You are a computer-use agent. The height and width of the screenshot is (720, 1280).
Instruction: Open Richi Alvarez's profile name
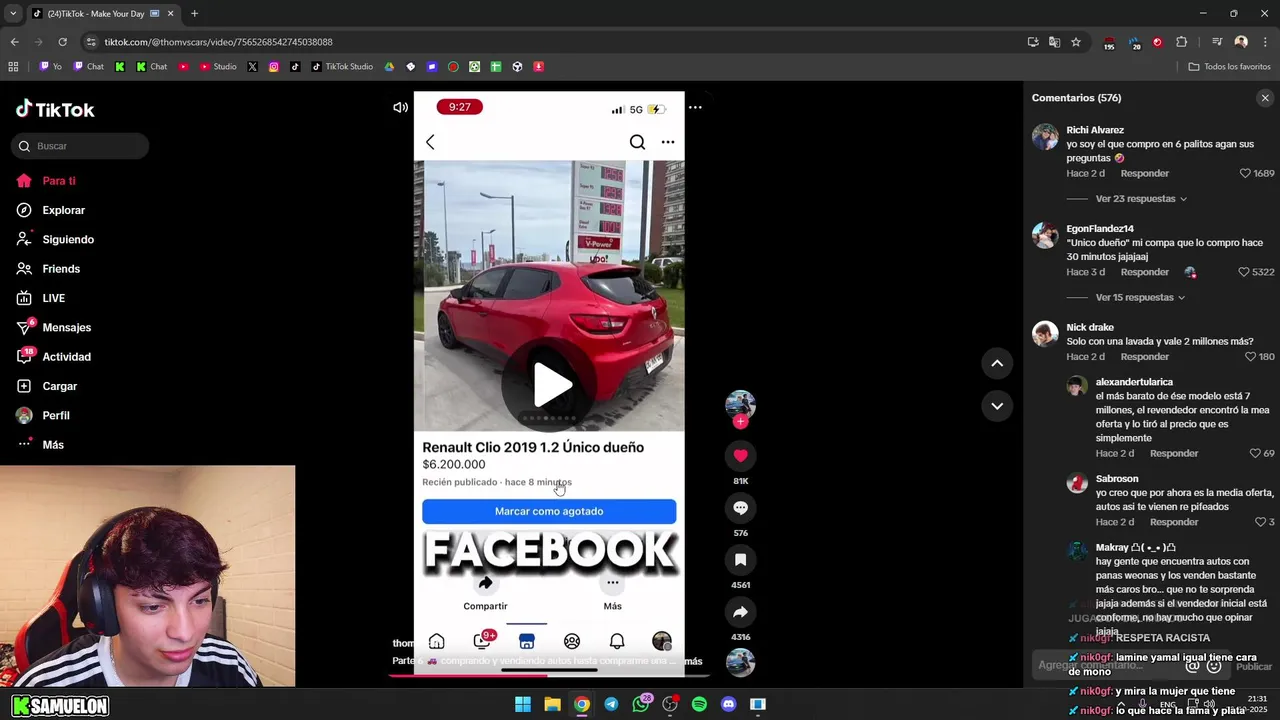pos(1095,130)
